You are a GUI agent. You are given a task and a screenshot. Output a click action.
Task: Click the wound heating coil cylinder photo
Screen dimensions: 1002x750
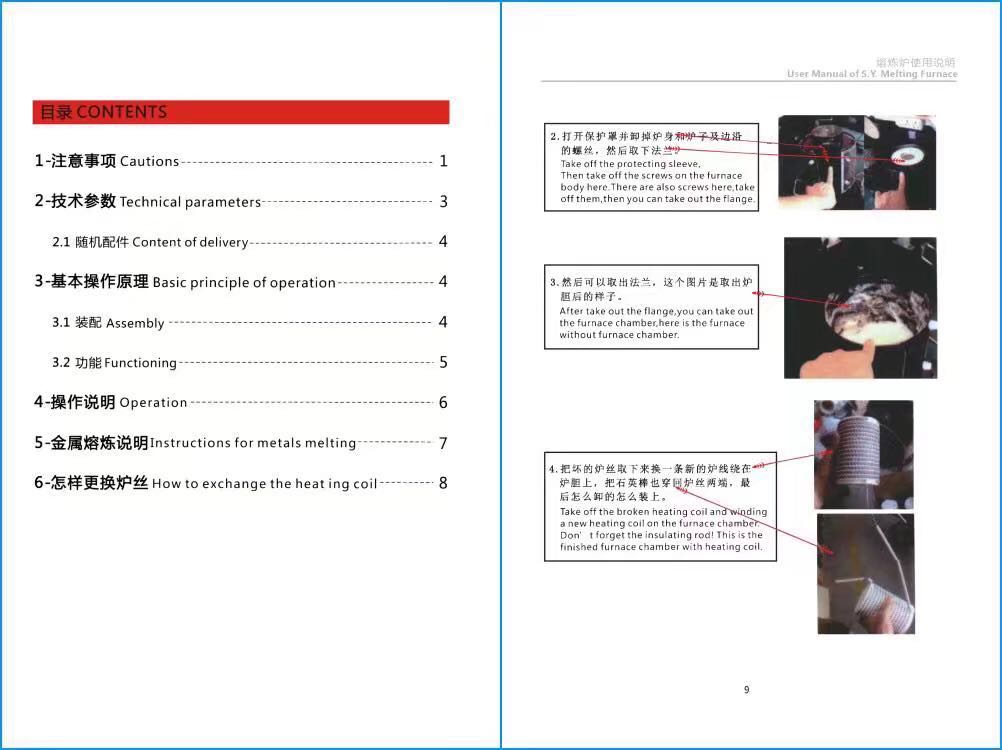point(863,454)
